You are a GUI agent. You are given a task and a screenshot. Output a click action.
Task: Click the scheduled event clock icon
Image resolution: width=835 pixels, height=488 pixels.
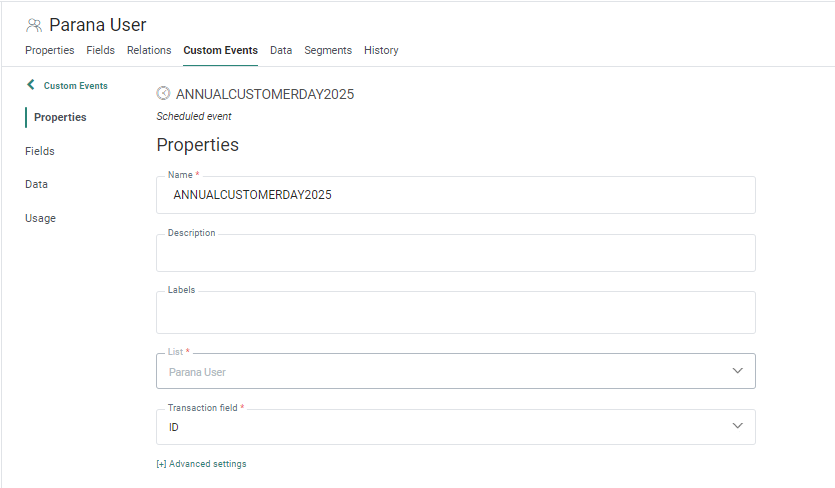point(163,94)
